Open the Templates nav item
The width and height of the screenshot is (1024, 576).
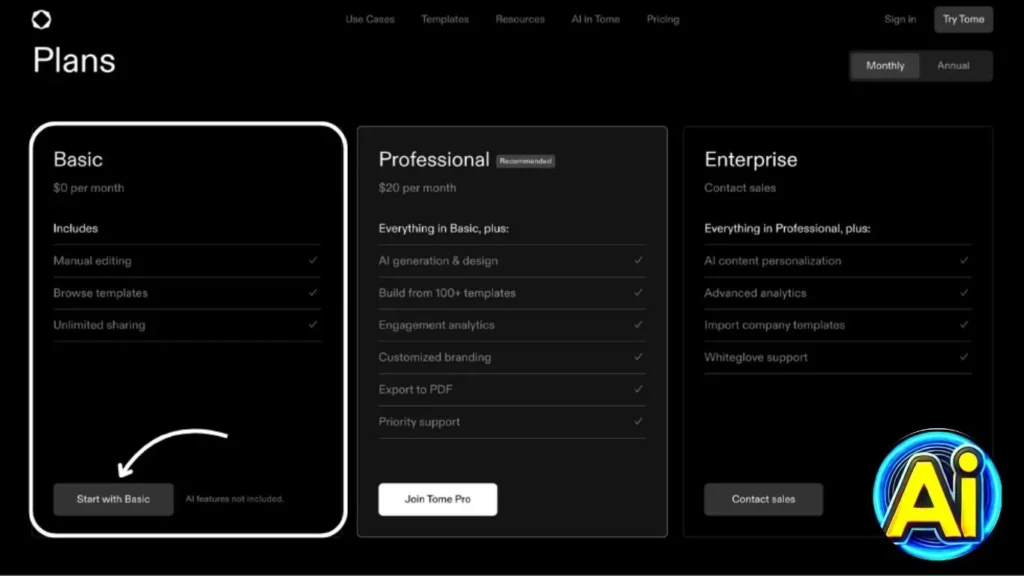[445, 19]
